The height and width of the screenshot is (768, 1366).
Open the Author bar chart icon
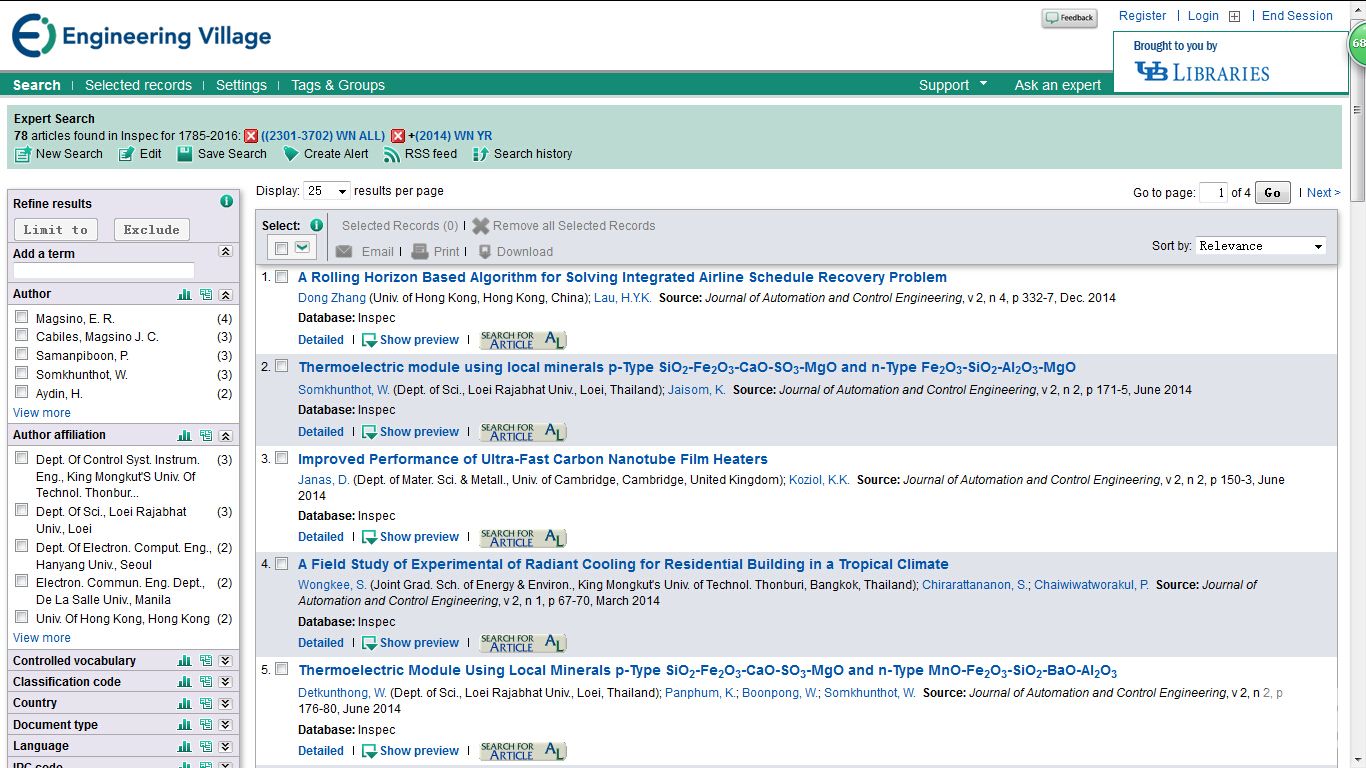[x=184, y=295]
